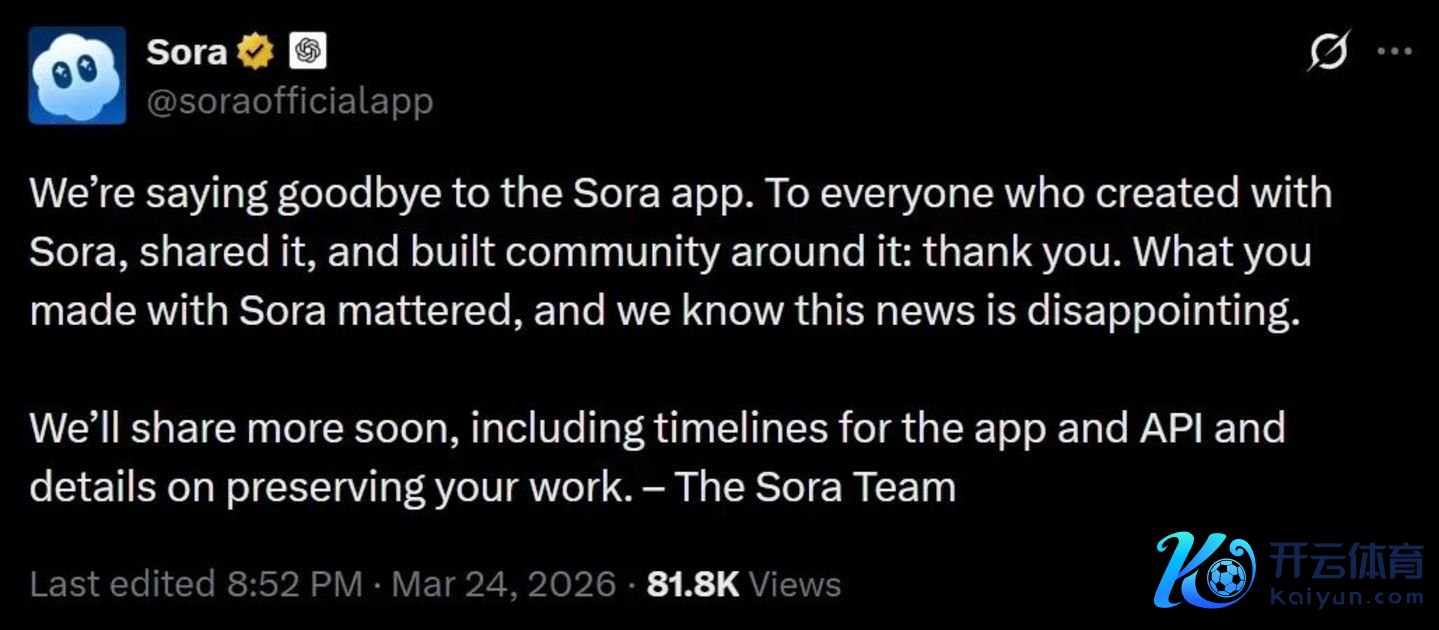The width and height of the screenshot is (1439, 630).
Task: Click the Mar 24, 2026 date
Action: click(503, 584)
